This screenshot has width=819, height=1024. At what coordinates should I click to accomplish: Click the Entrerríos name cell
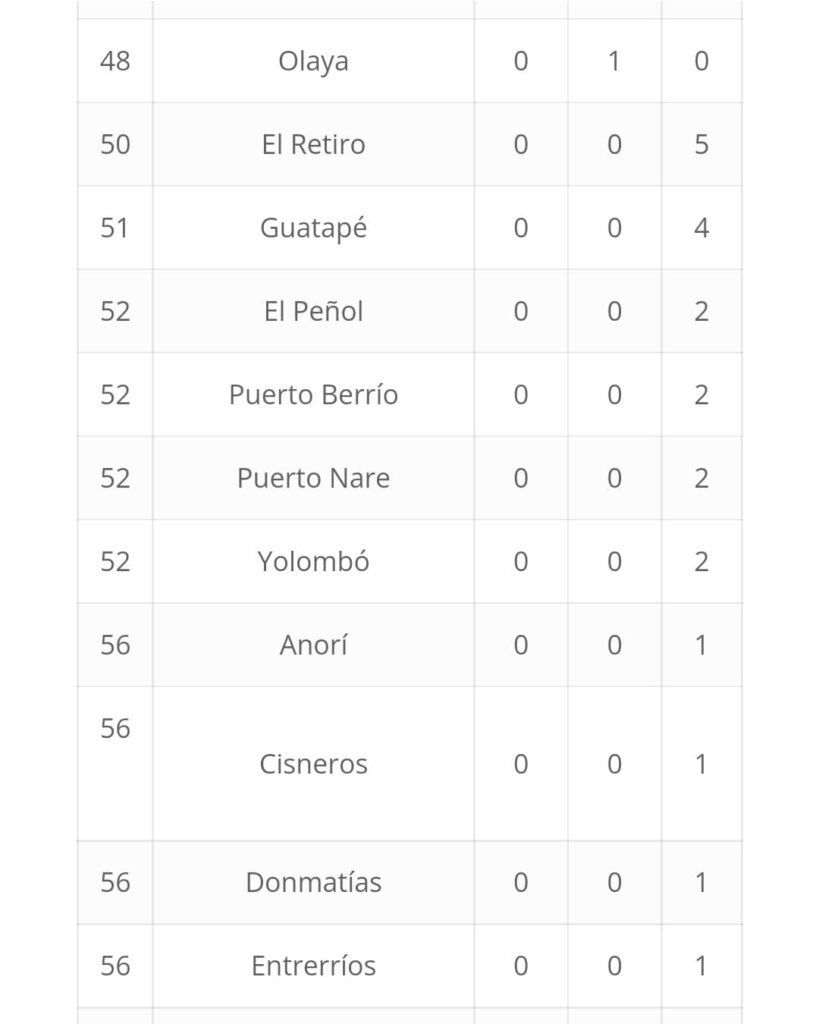(313, 966)
